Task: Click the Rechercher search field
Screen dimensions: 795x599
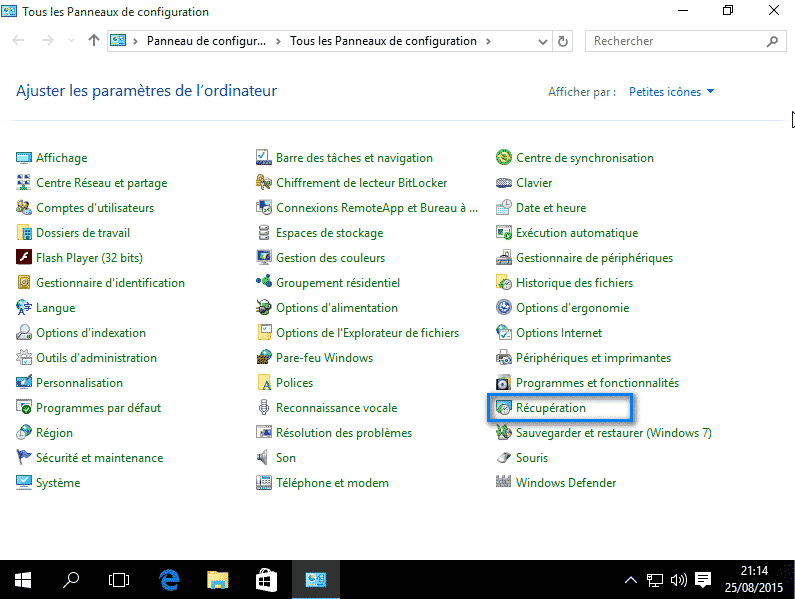Action: (675, 41)
